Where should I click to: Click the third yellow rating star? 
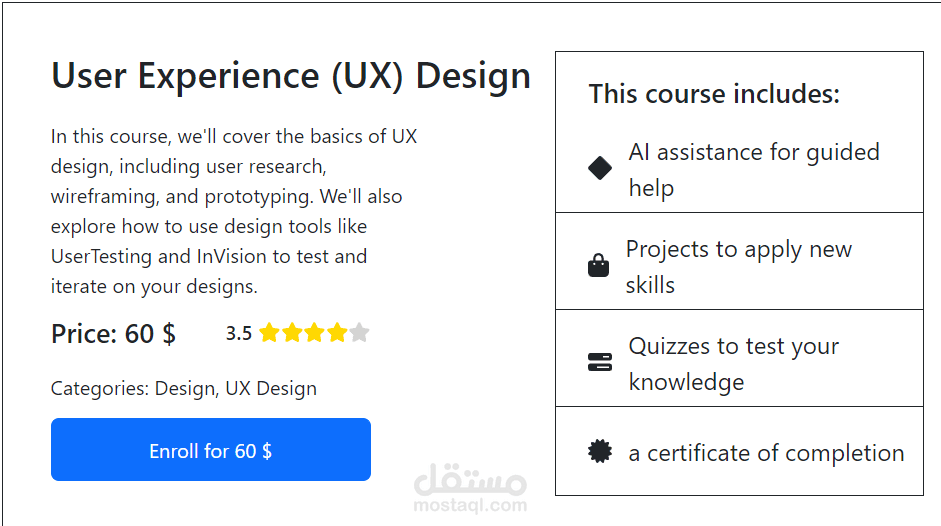tap(314, 333)
